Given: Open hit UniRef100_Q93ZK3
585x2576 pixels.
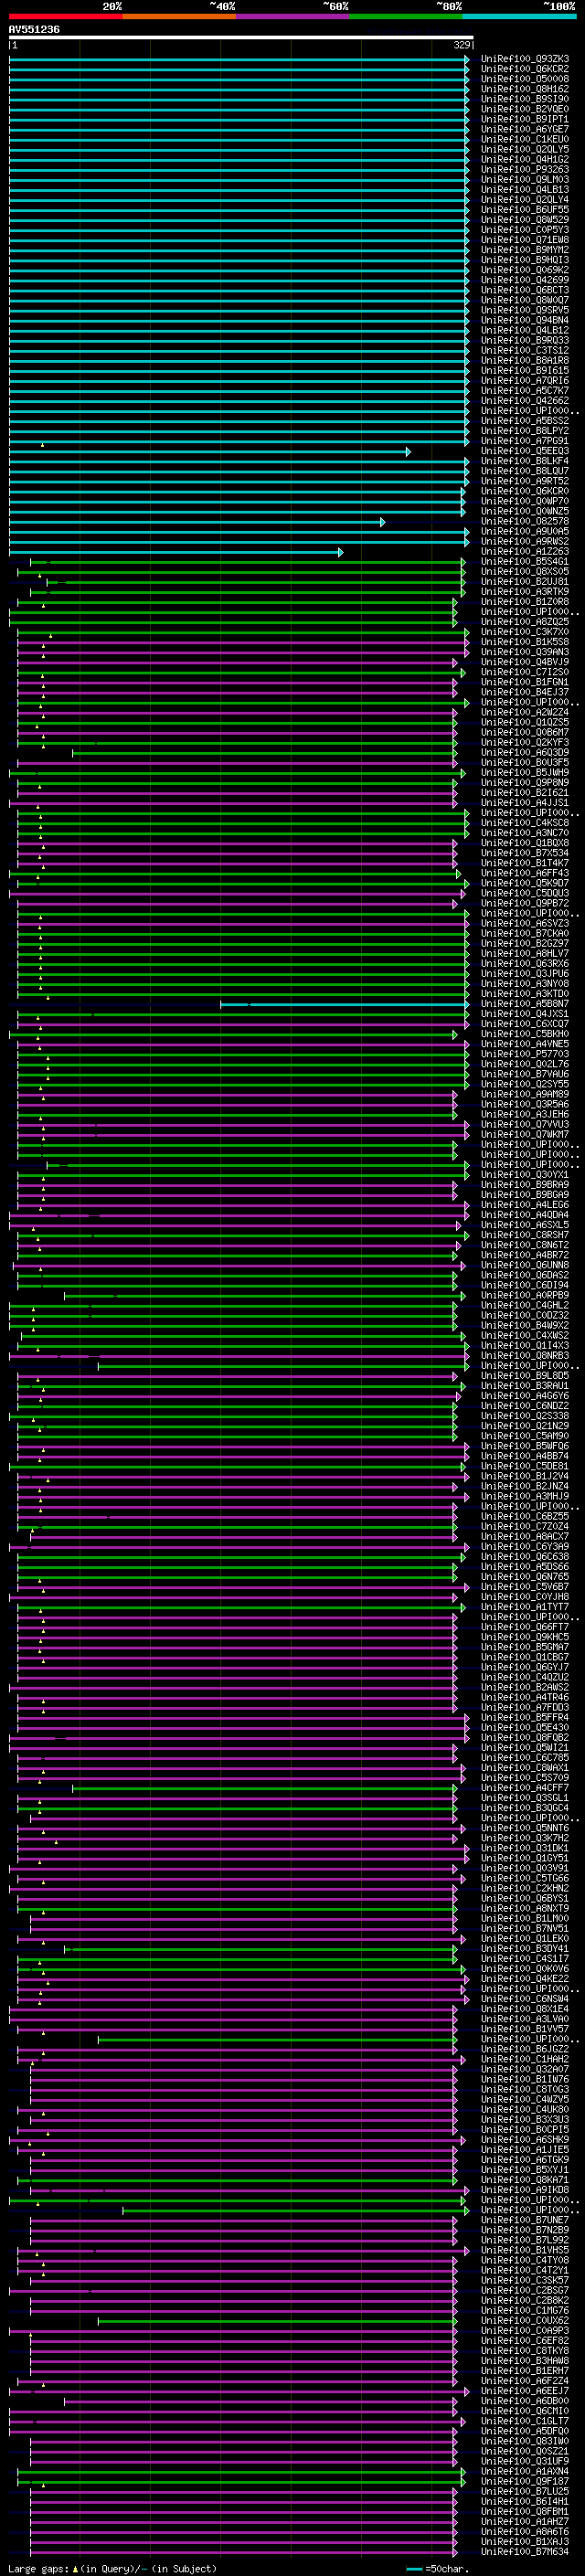Looking at the screenshot, I should tap(525, 59).
